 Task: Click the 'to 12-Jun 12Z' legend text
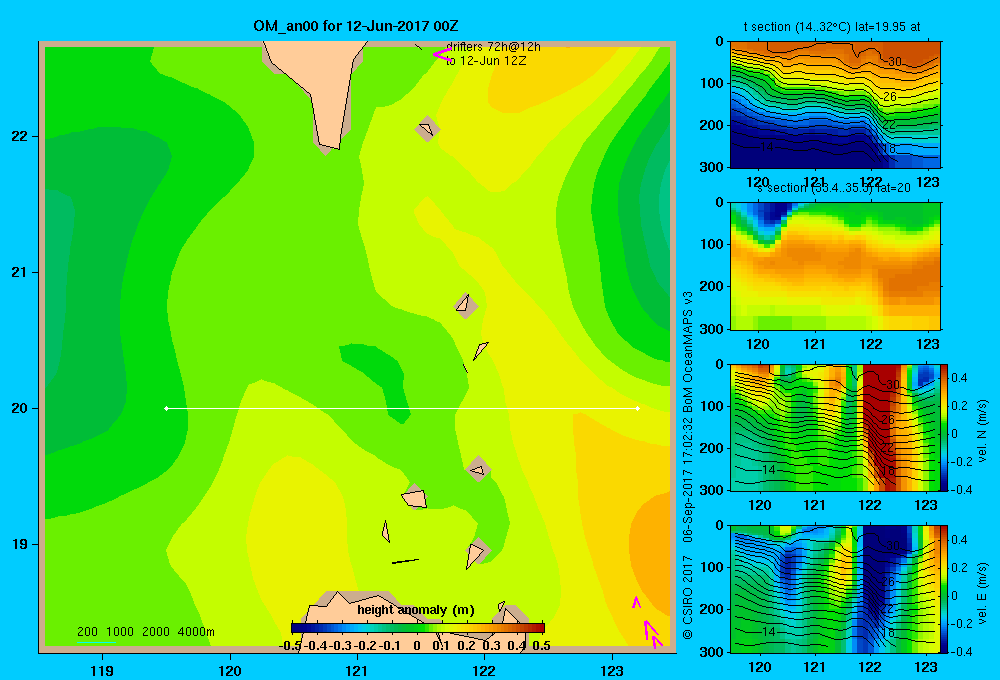[486, 61]
